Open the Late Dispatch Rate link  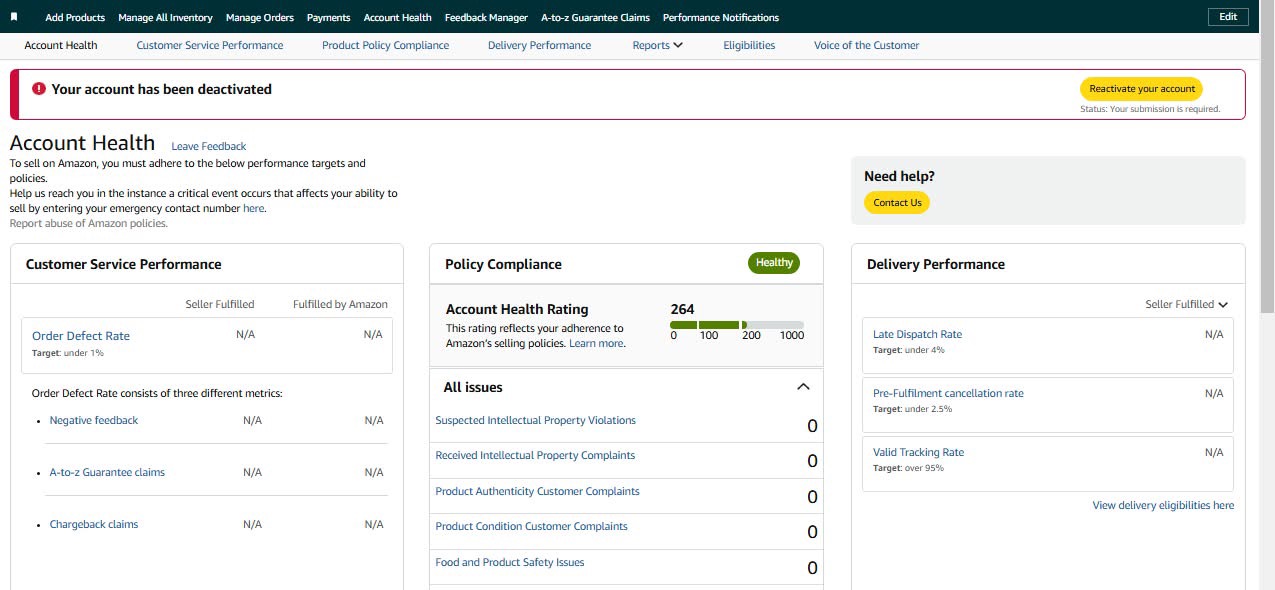click(x=917, y=334)
